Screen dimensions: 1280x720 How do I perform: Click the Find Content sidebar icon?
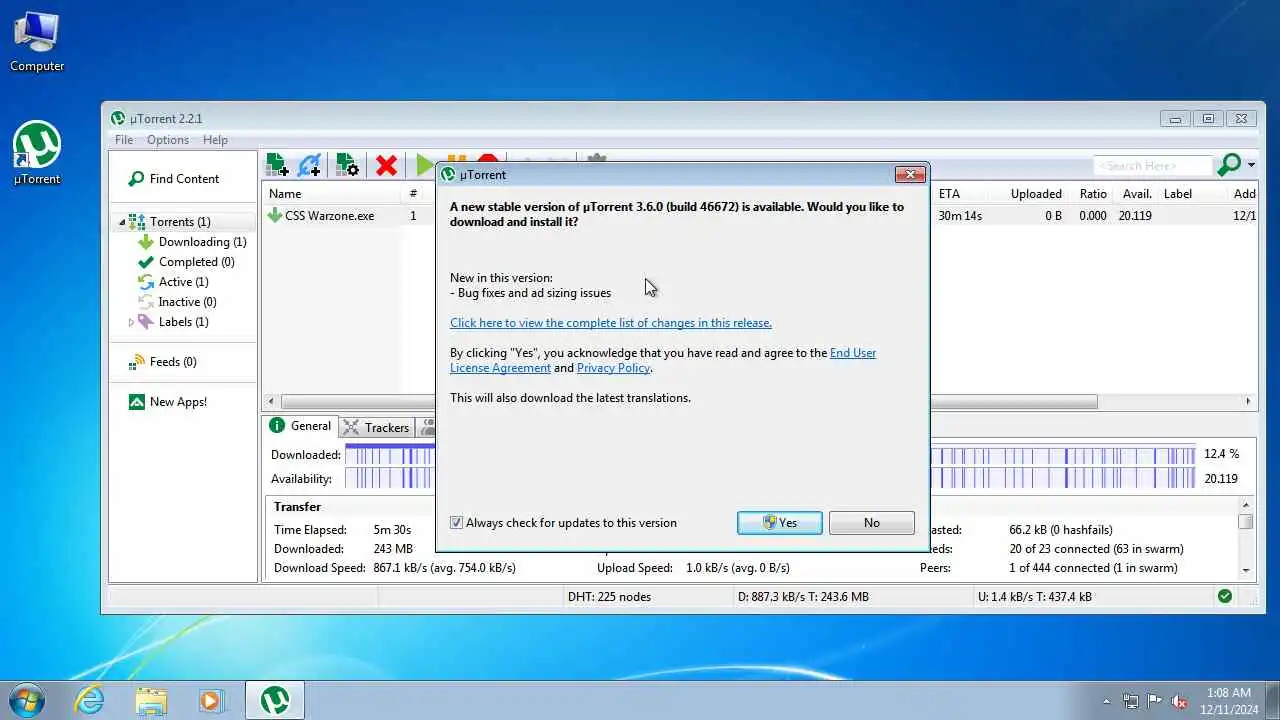click(x=136, y=179)
